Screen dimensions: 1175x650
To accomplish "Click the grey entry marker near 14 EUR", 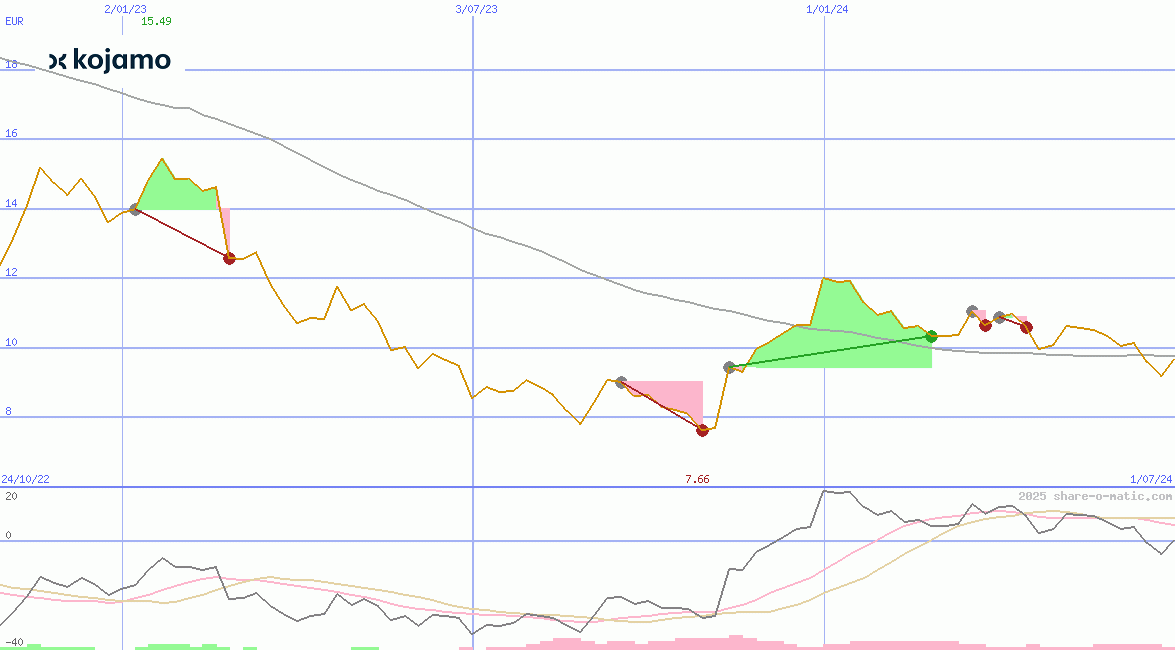I will pos(135,209).
